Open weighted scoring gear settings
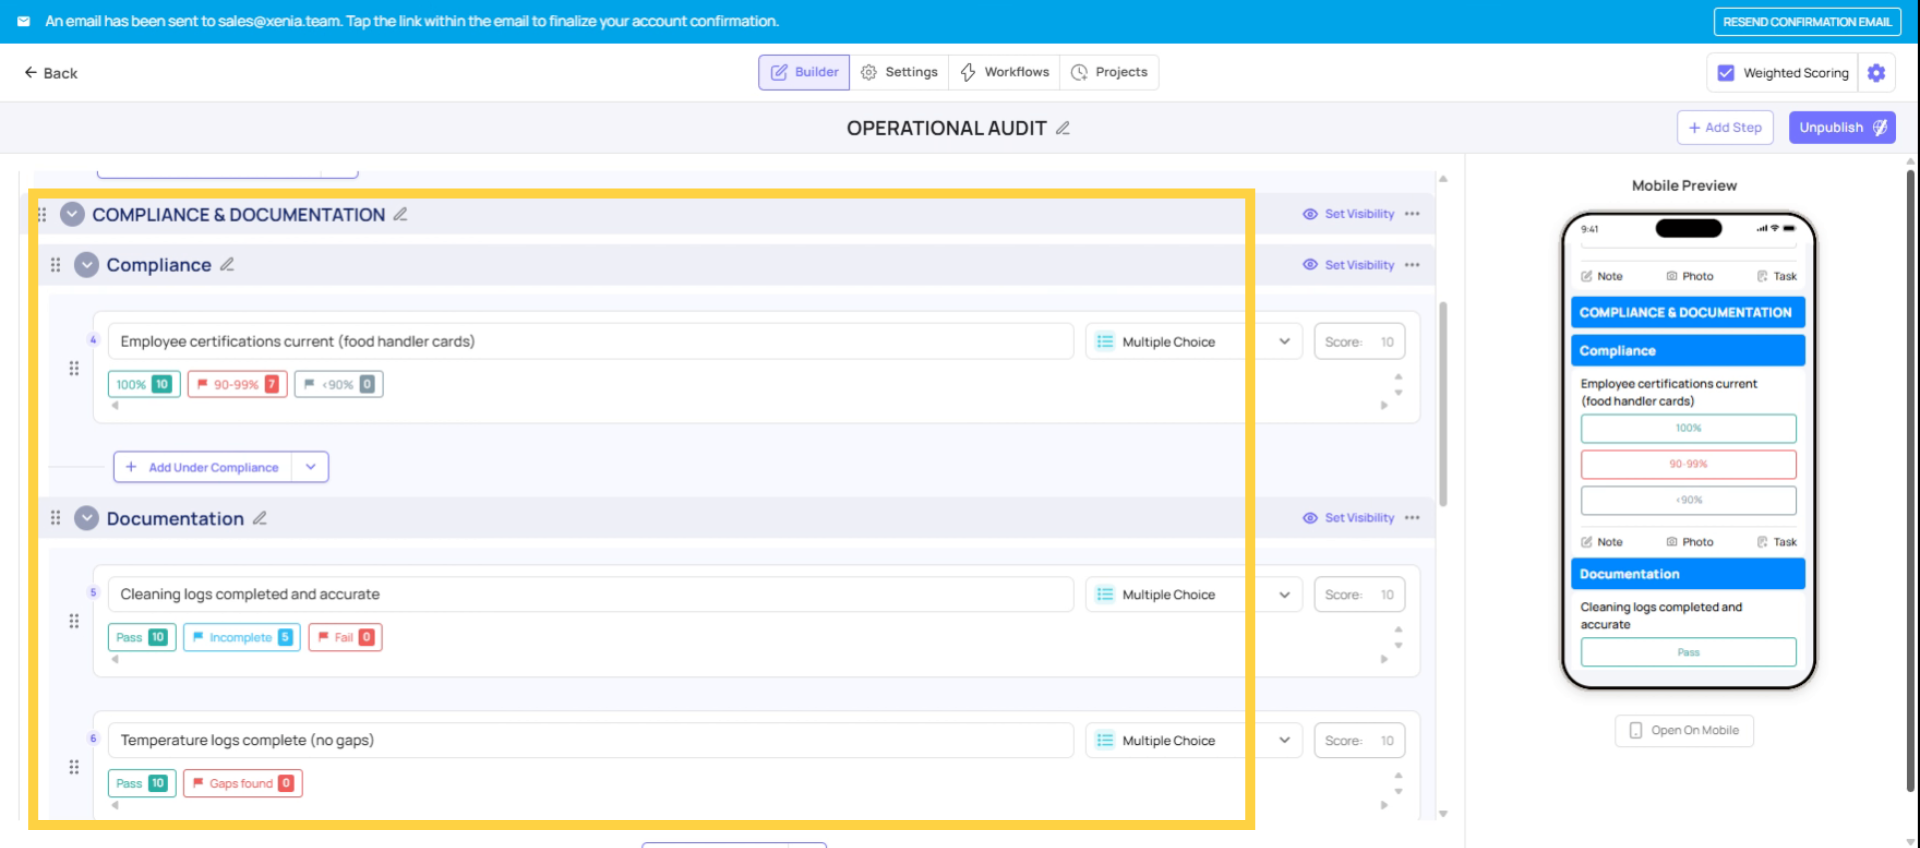Image resolution: width=1920 pixels, height=848 pixels. tap(1876, 73)
